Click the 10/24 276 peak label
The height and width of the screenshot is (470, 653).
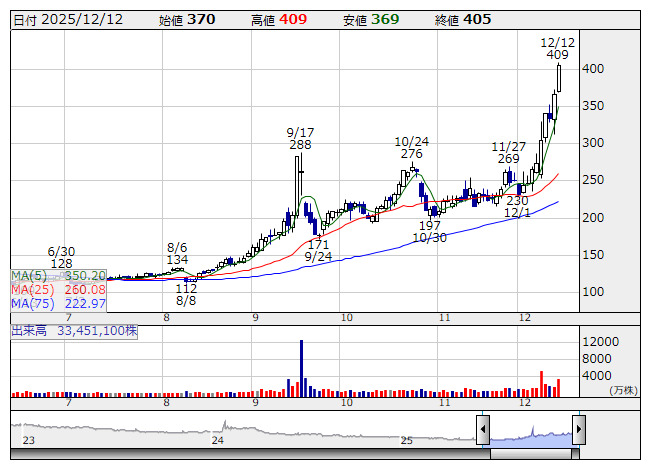point(411,147)
